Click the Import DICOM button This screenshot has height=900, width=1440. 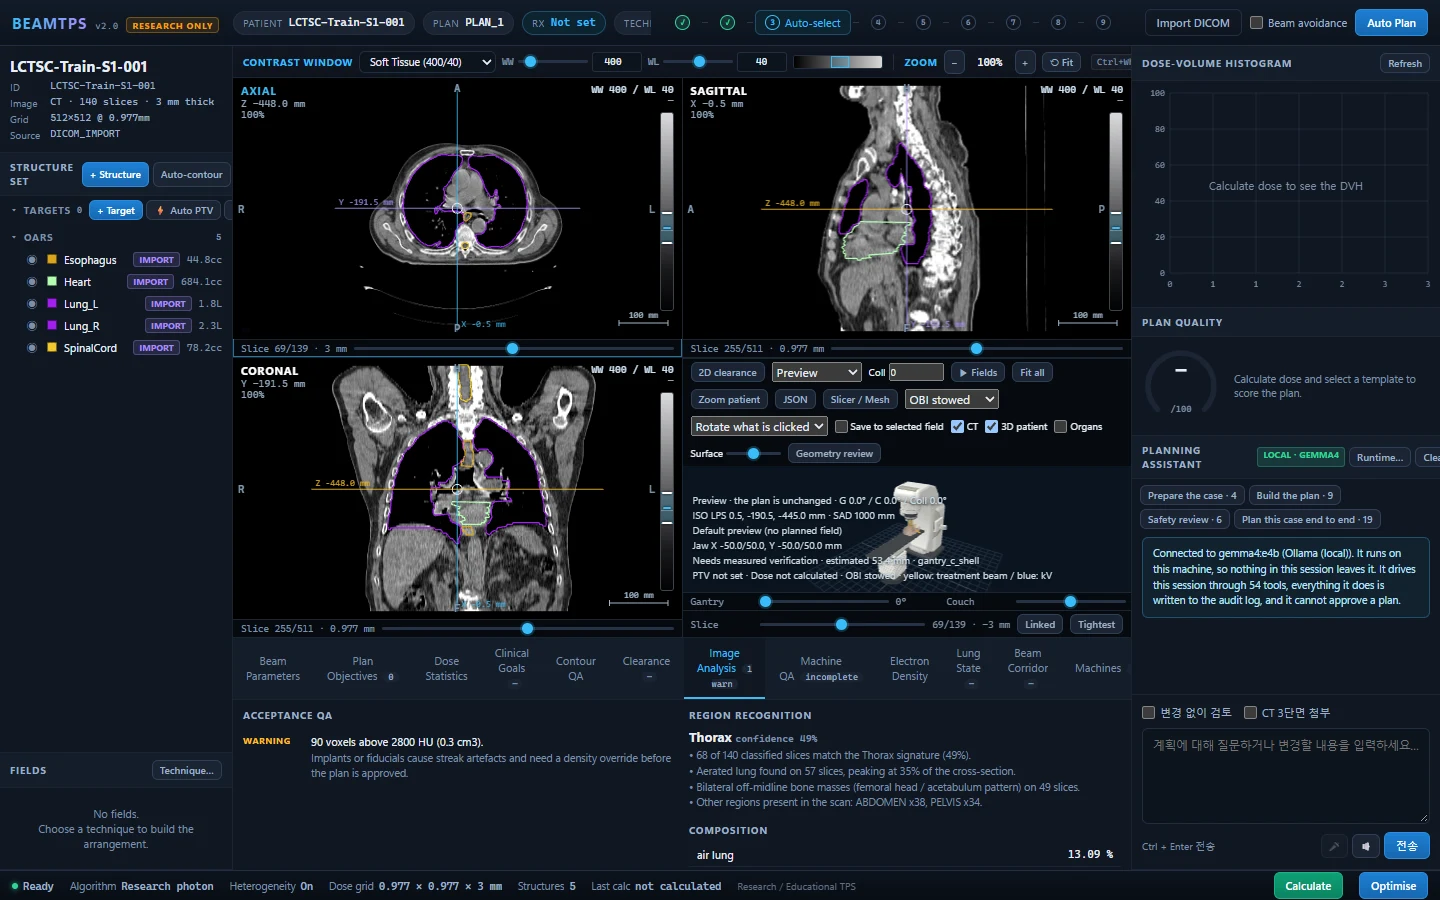(x=1193, y=22)
